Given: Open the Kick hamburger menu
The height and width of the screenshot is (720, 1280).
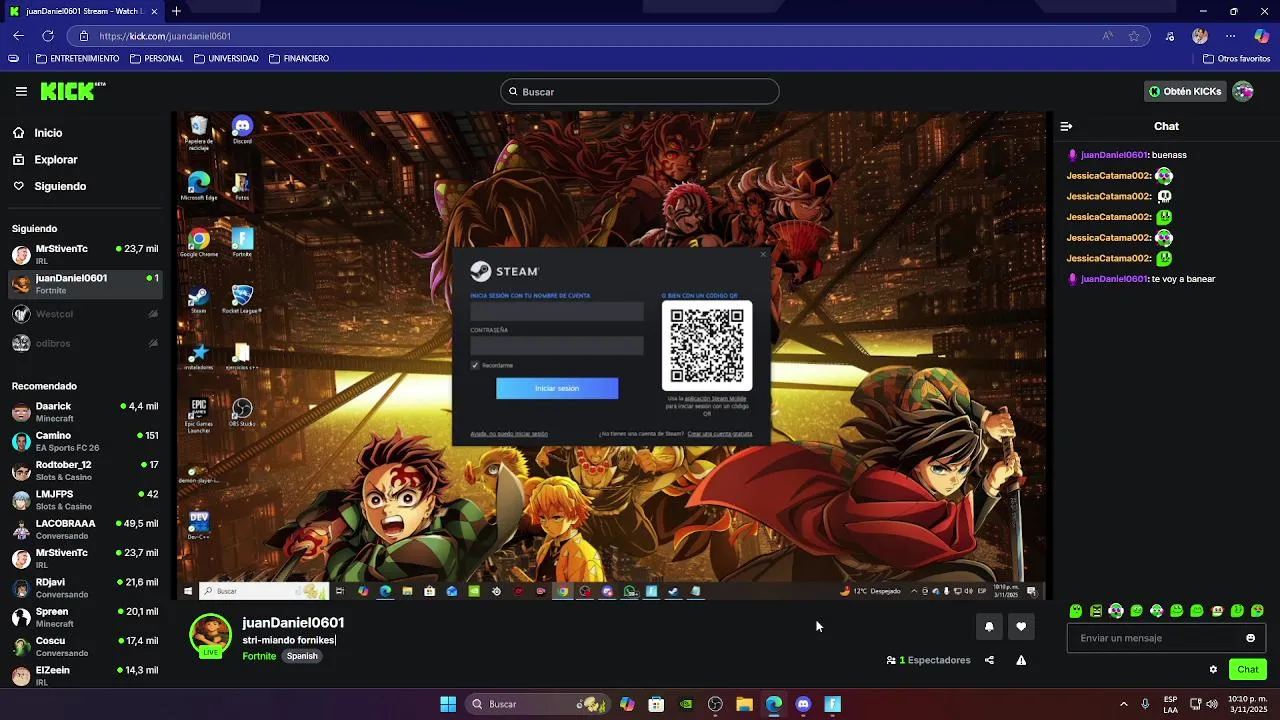Looking at the screenshot, I should point(21,91).
